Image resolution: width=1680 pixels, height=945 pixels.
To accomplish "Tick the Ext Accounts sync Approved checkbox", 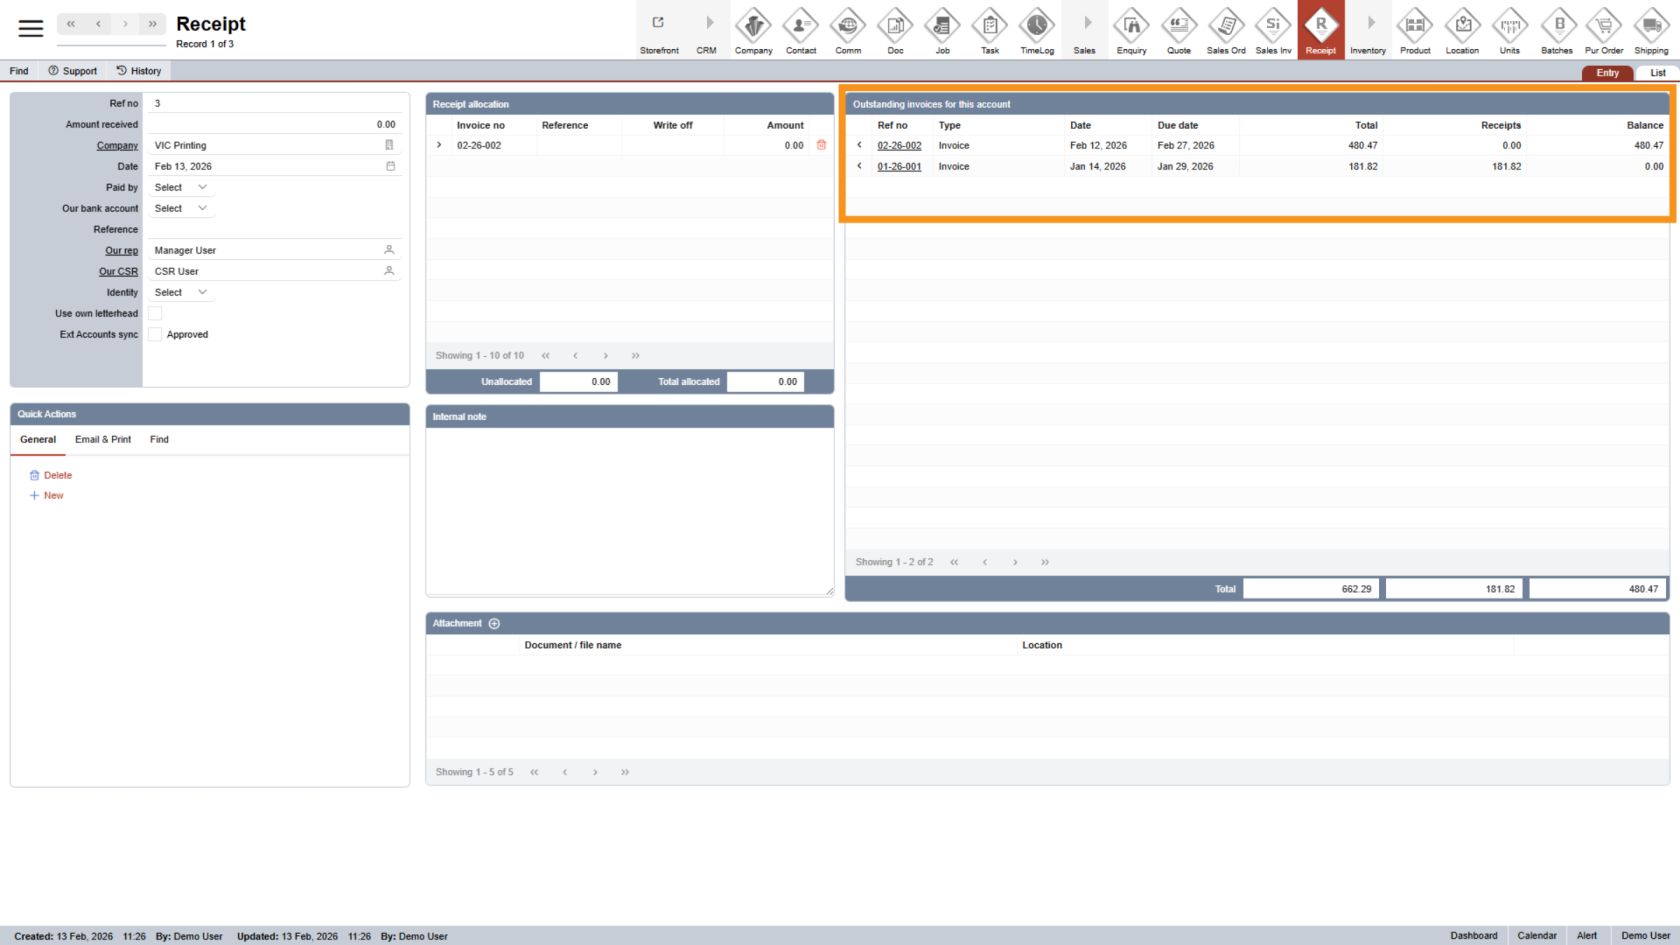I will (x=155, y=335).
